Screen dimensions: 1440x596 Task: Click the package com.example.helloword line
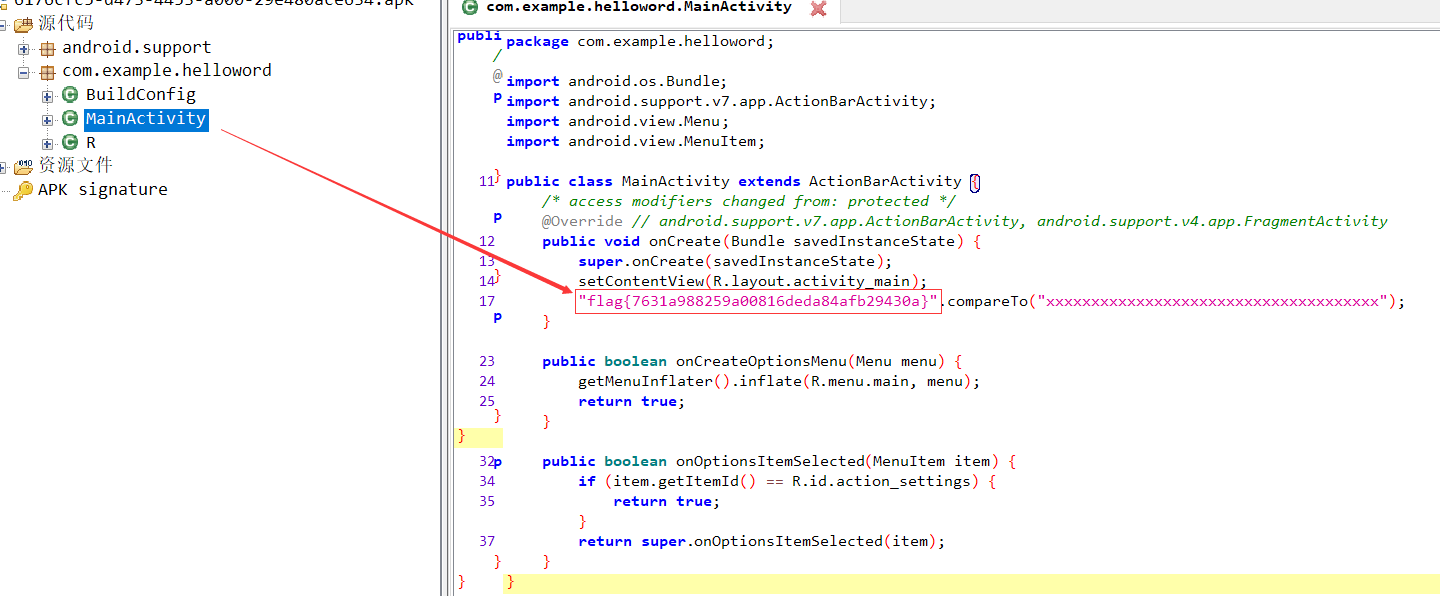click(x=640, y=41)
